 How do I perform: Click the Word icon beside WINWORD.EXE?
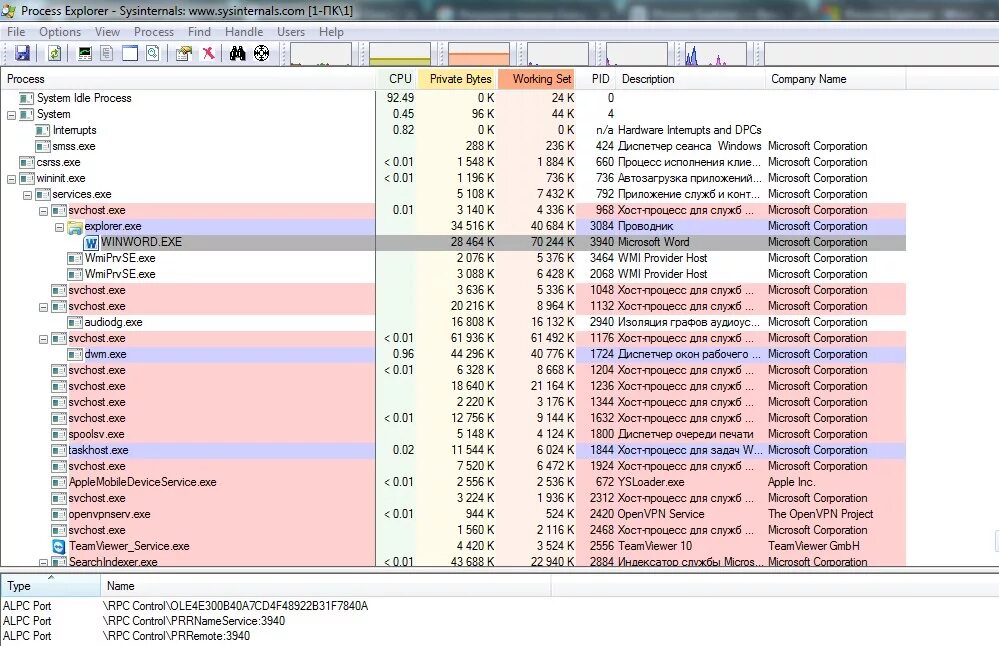(x=91, y=243)
